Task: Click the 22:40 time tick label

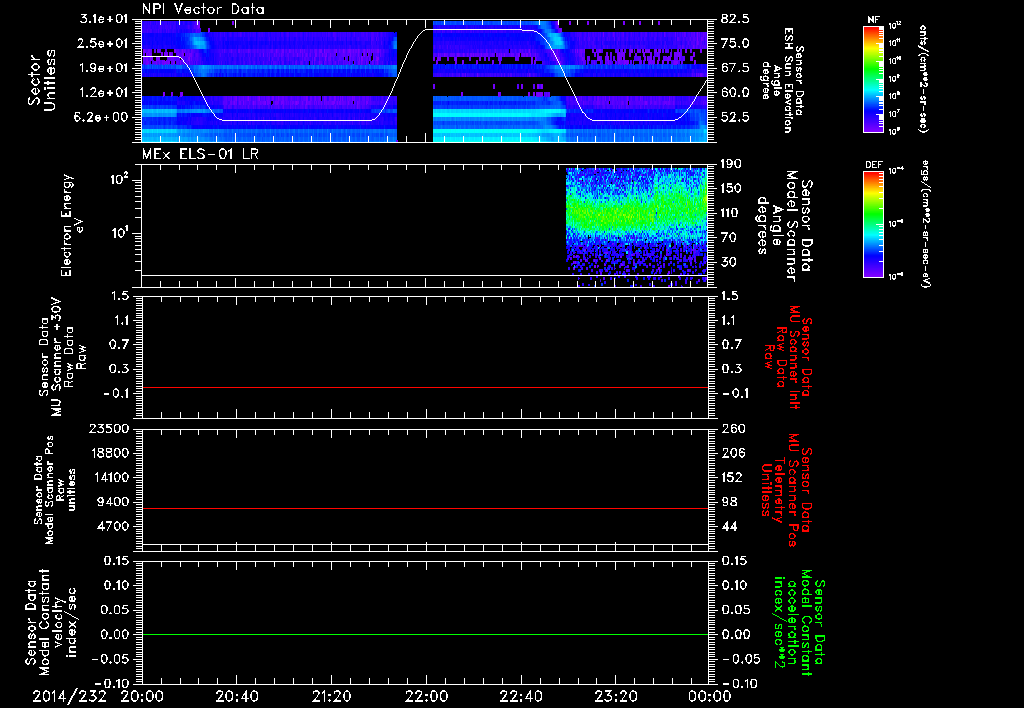Action: pyautogui.click(x=521, y=695)
